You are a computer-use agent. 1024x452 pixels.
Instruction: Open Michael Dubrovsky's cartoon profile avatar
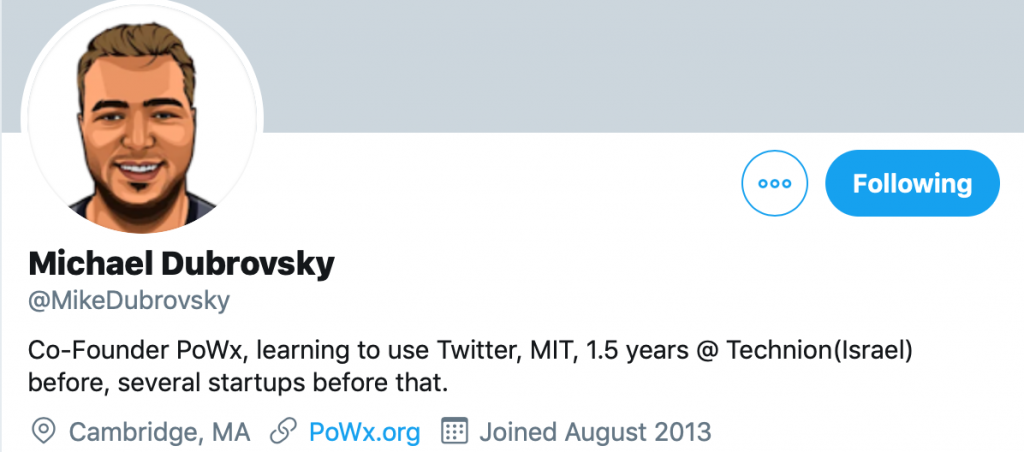(141, 120)
